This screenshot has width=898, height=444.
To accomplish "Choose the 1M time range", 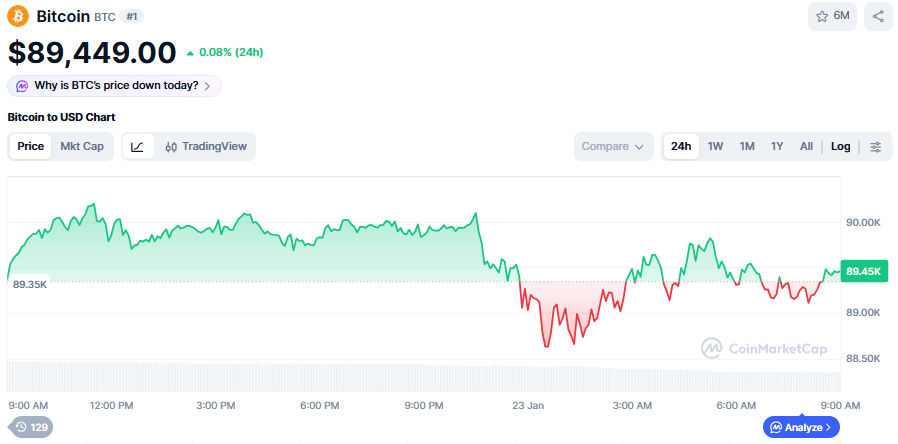I will coord(747,147).
